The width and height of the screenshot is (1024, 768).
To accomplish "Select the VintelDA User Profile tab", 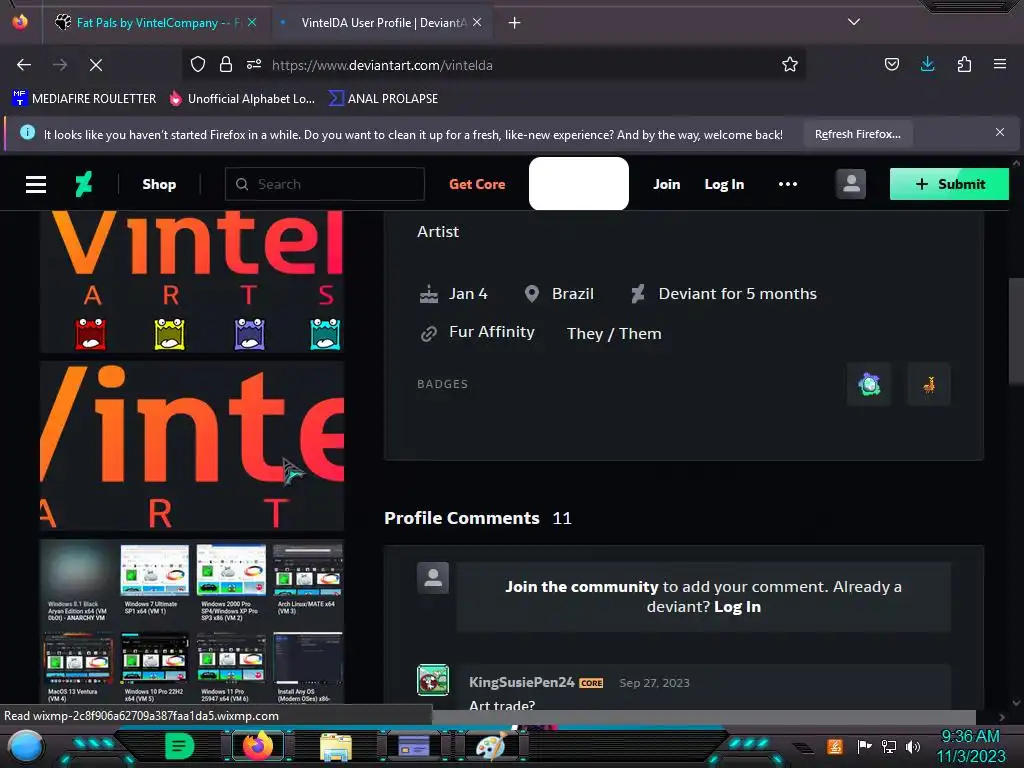I will (x=383, y=22).
